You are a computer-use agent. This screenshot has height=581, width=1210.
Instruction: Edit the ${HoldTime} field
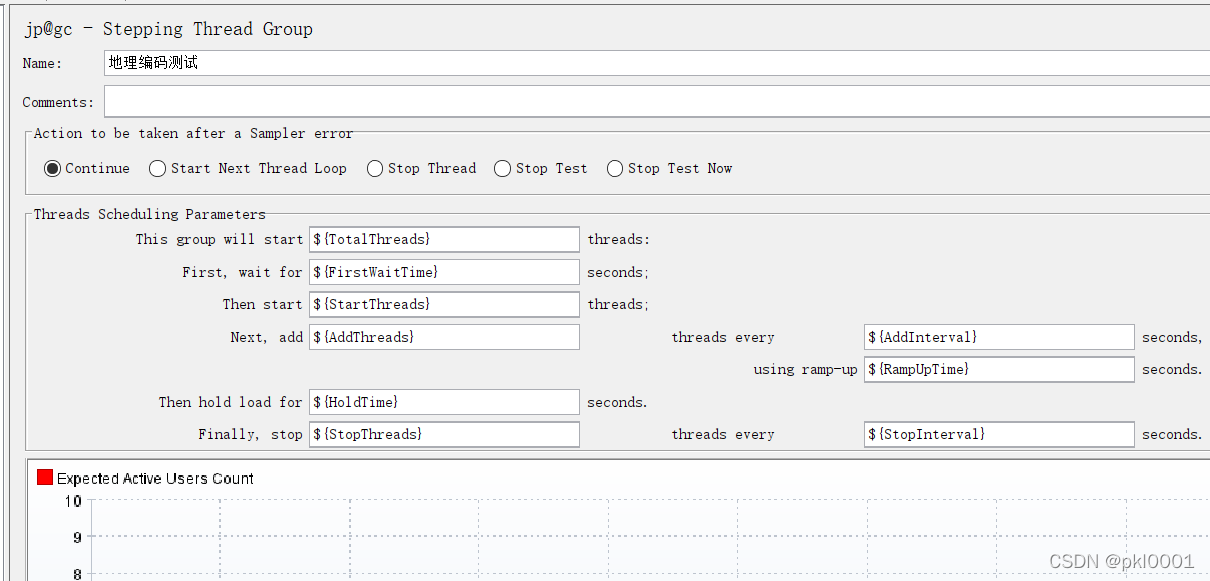click(x=444, y=402)
